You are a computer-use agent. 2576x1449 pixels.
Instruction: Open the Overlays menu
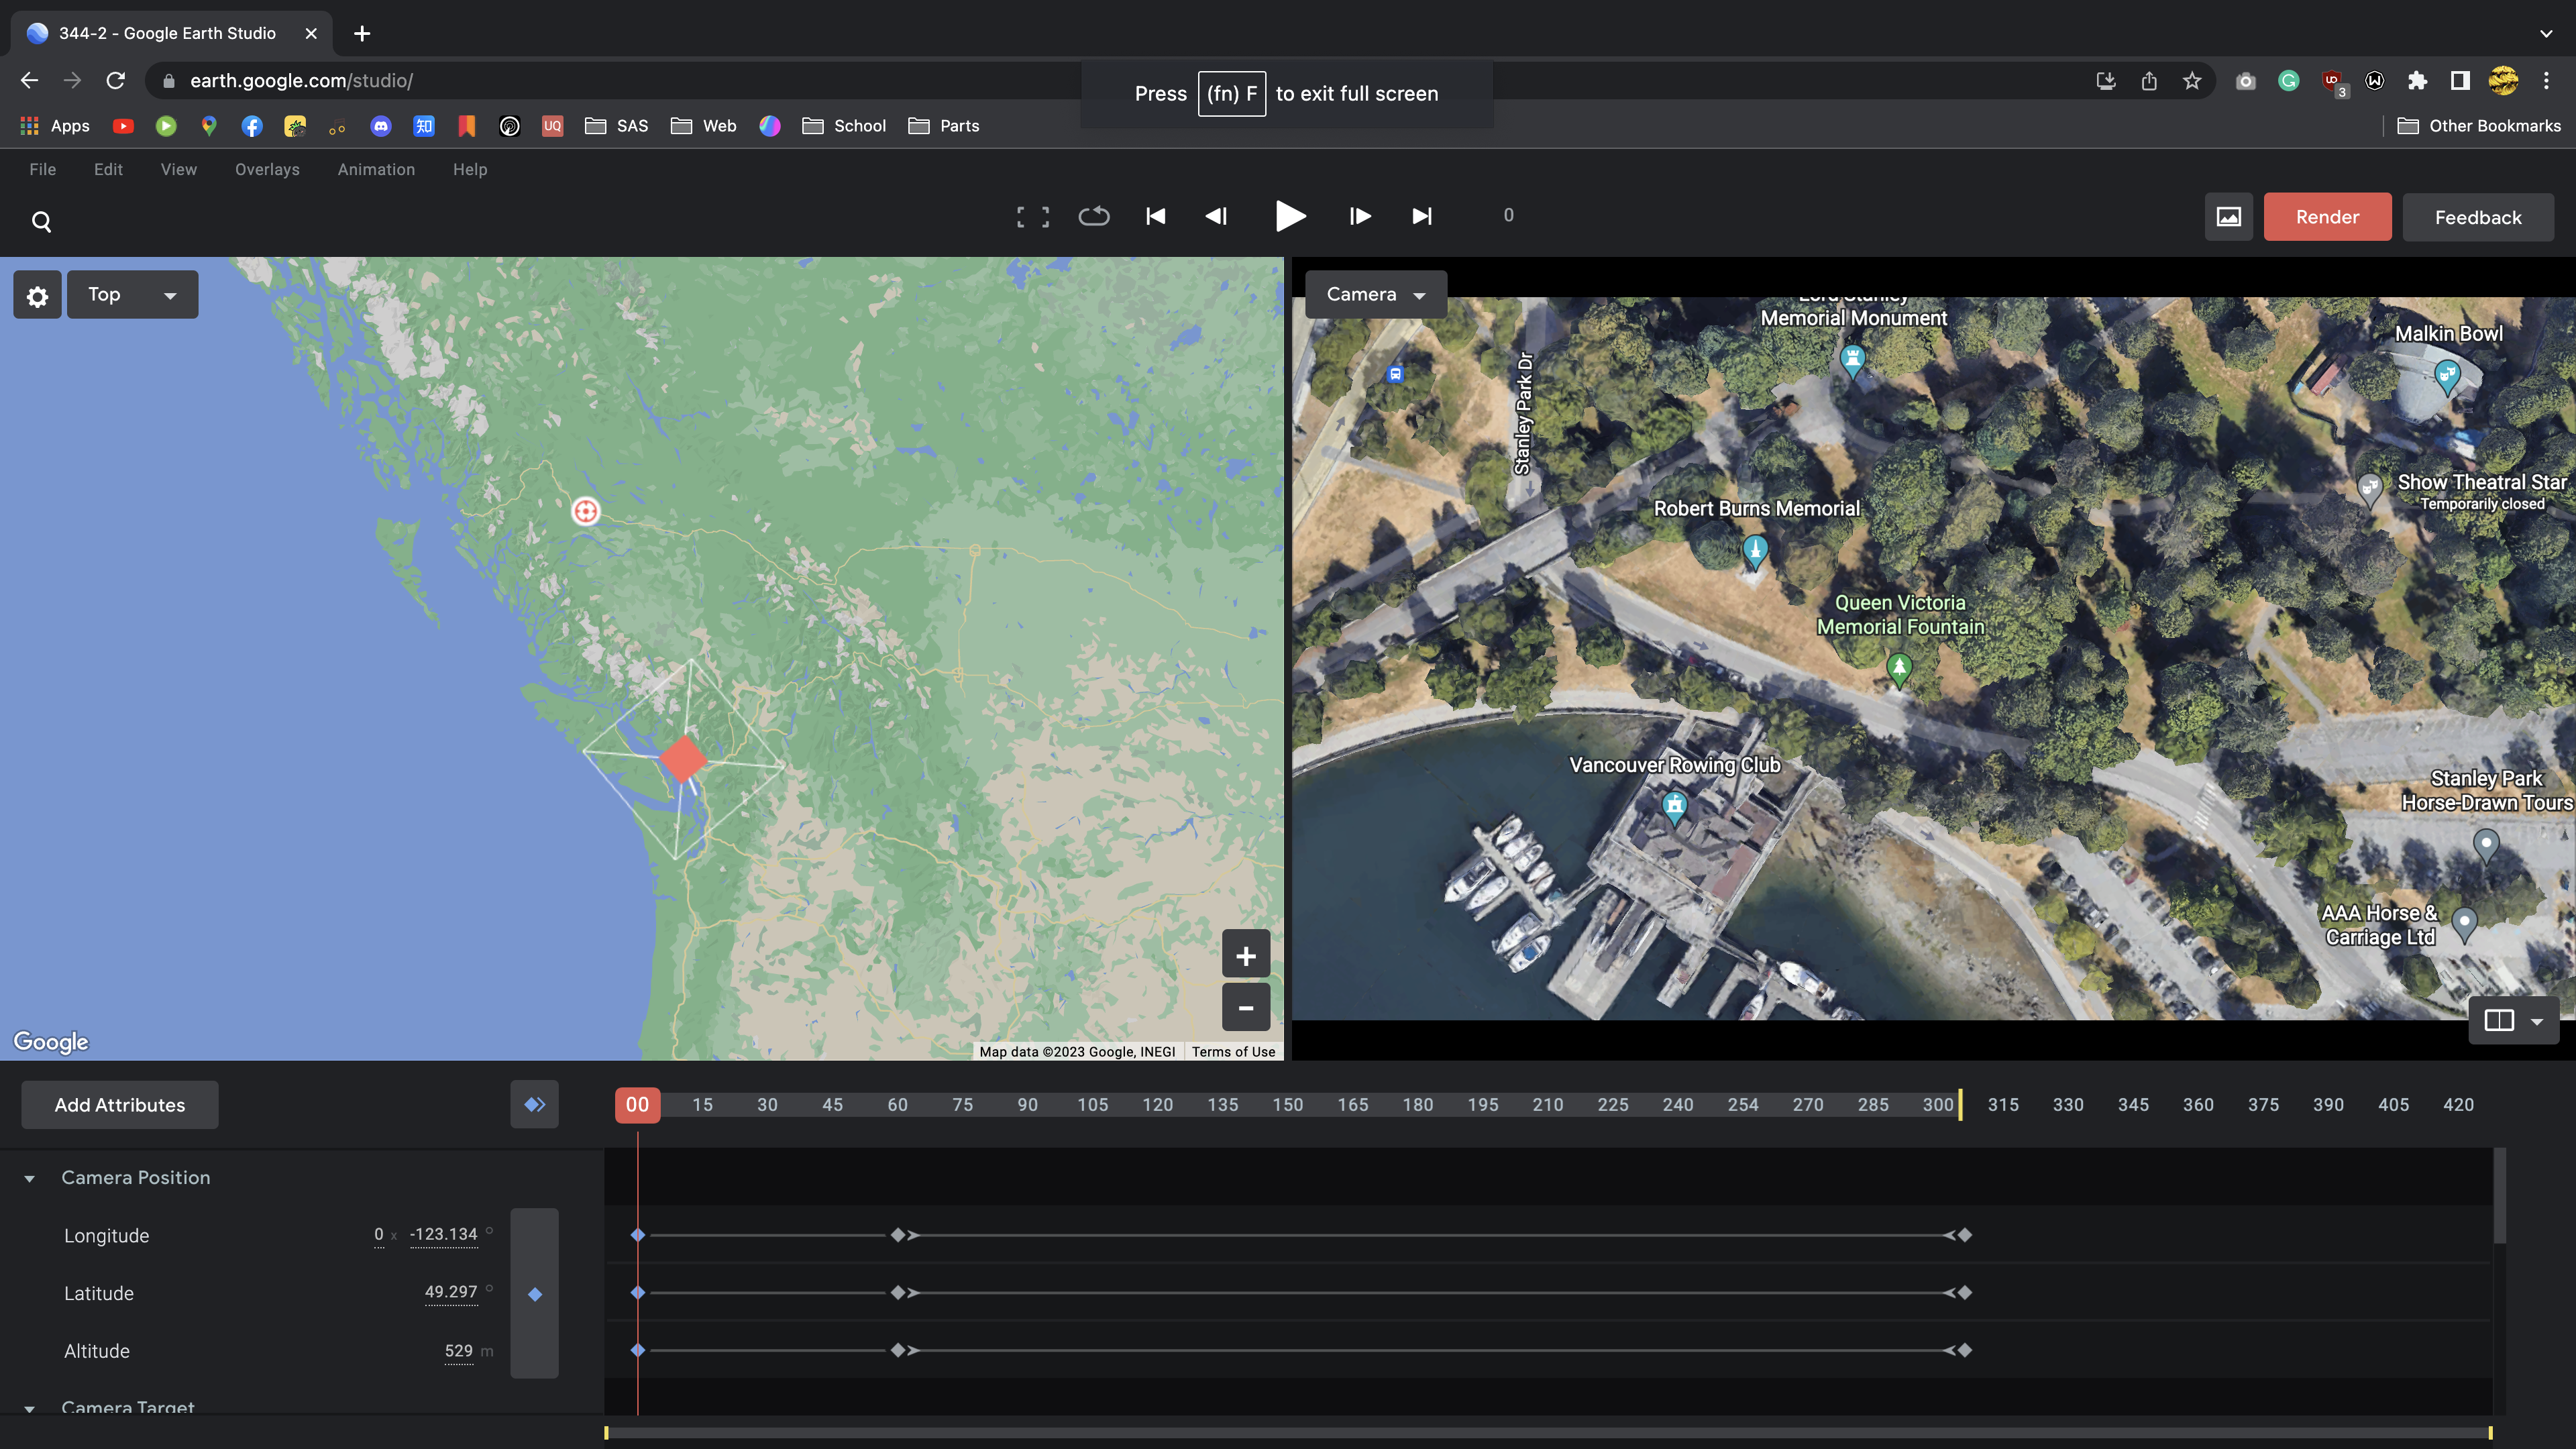click(x=267, y=170)
